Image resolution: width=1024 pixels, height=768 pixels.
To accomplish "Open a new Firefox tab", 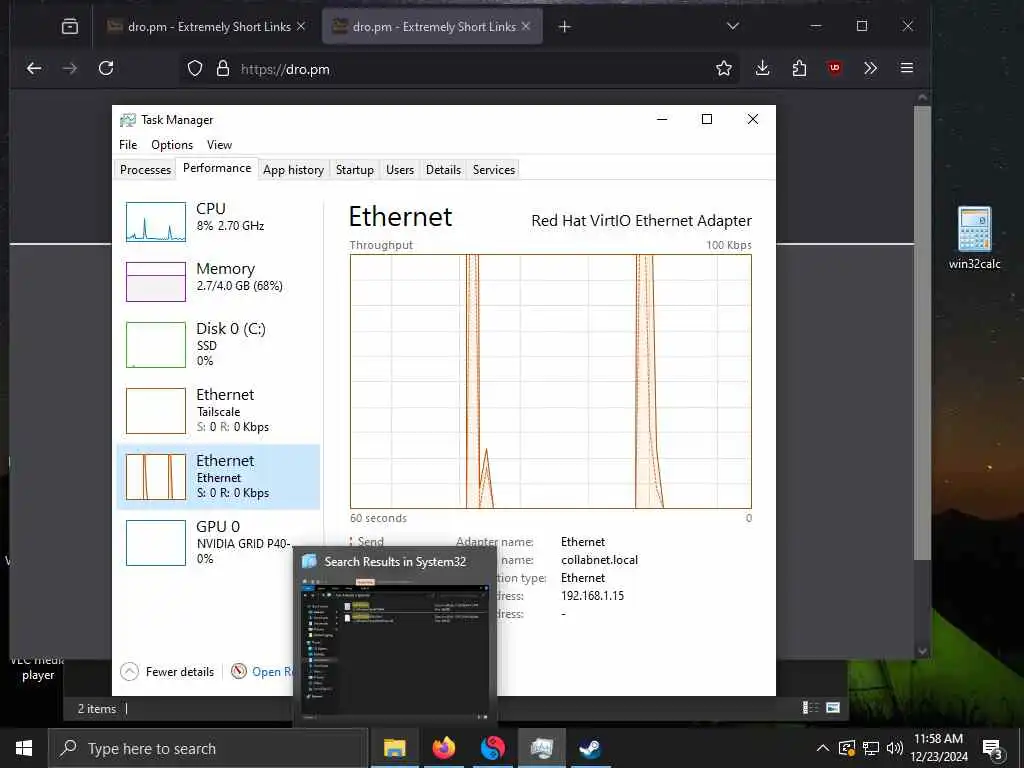I will (565, 27).
